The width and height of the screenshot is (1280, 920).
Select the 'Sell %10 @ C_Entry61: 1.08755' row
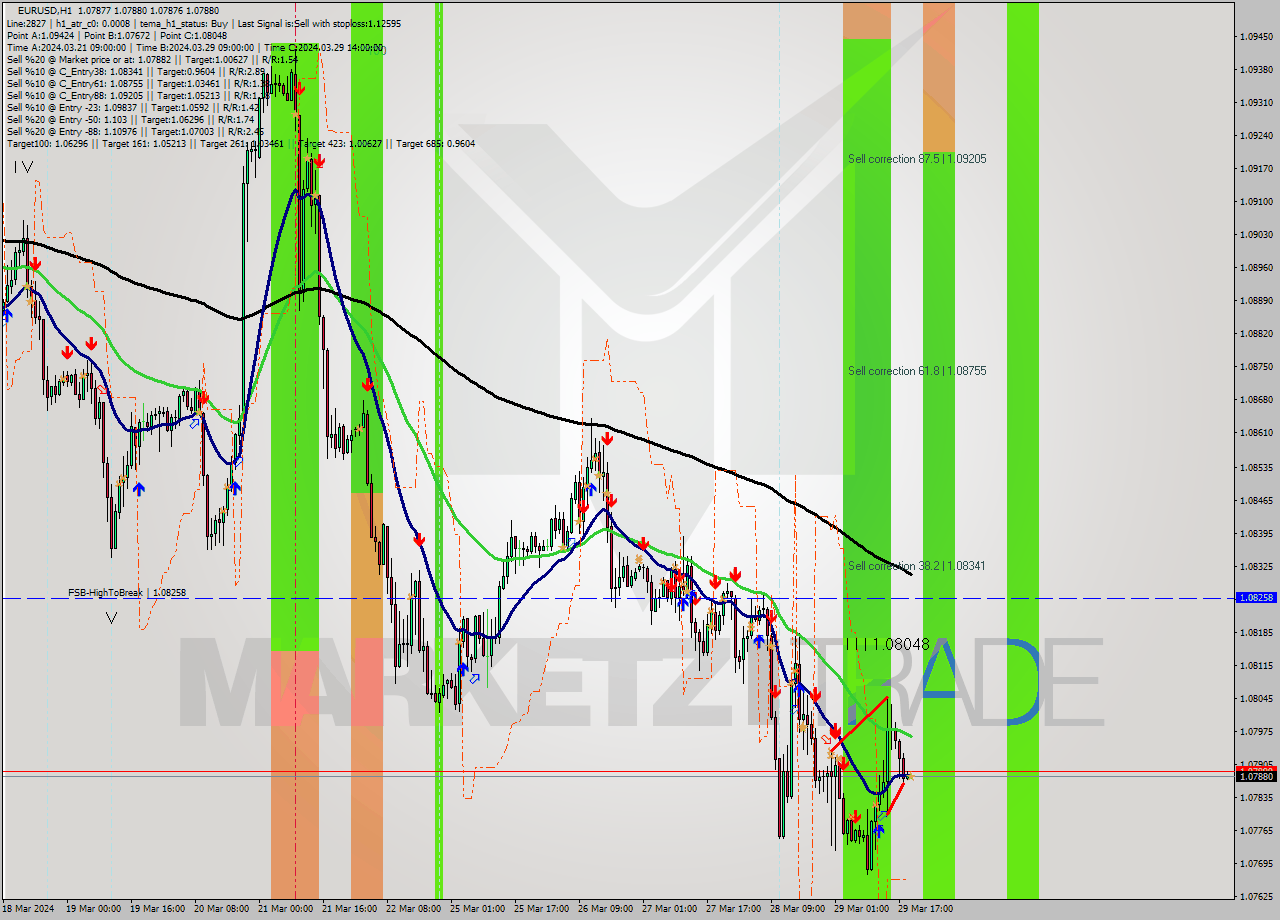[136, 83]
